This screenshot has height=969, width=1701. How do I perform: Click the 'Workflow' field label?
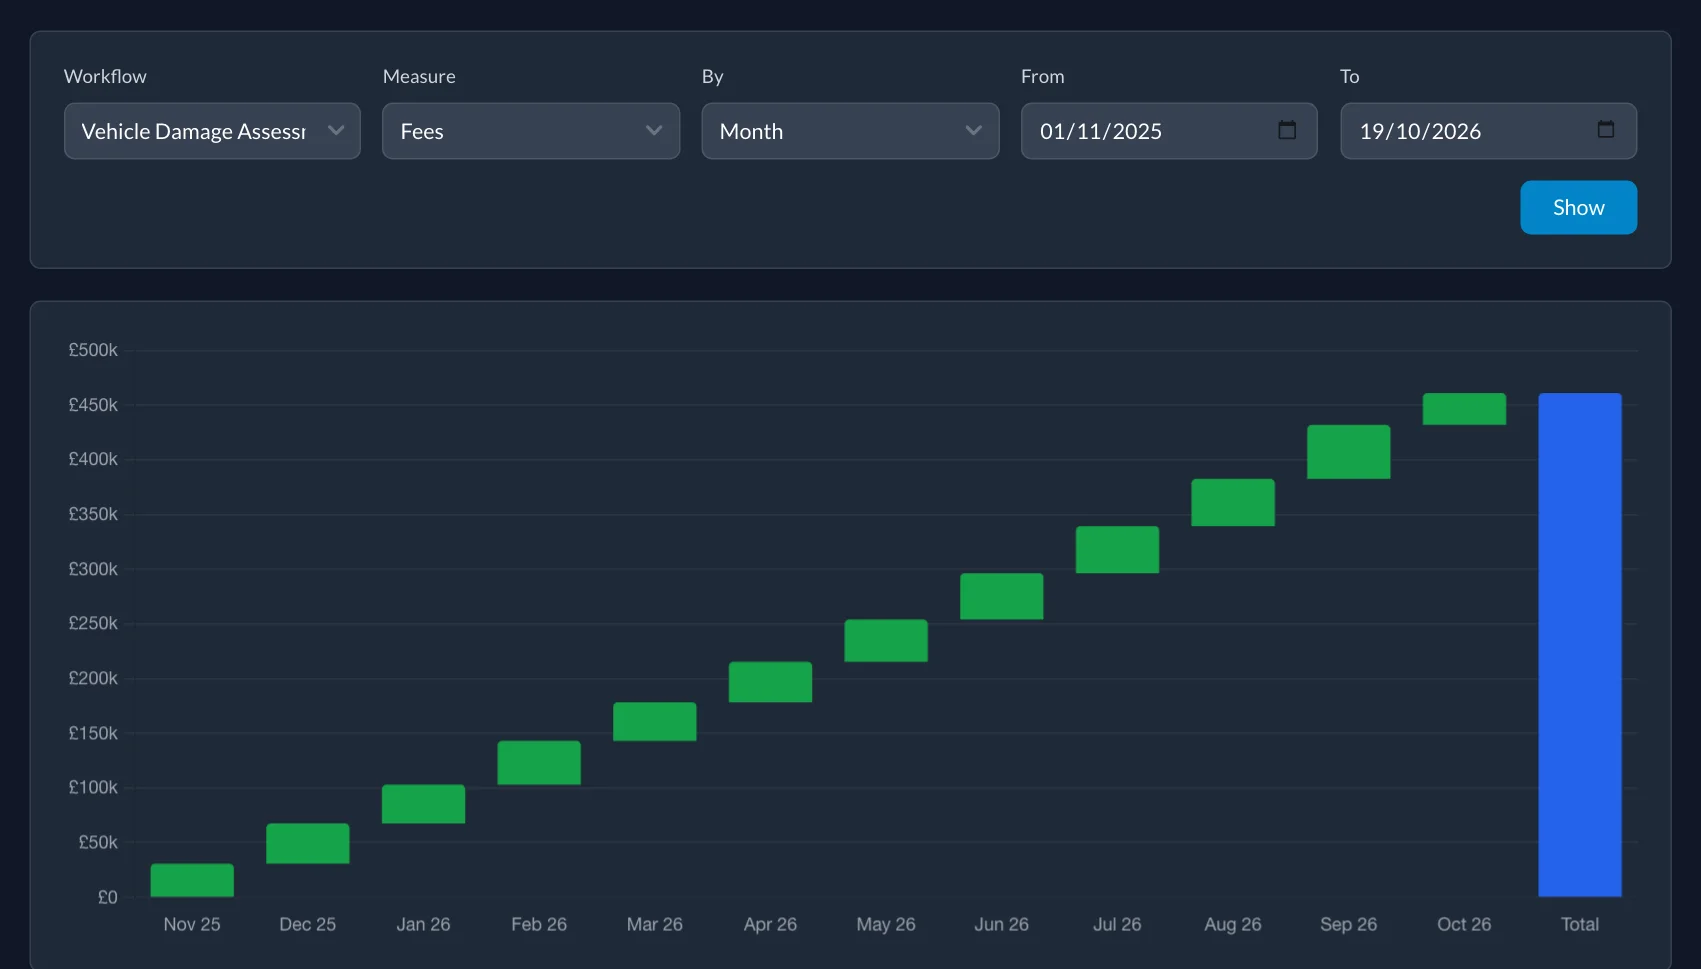tap(105, 76)
